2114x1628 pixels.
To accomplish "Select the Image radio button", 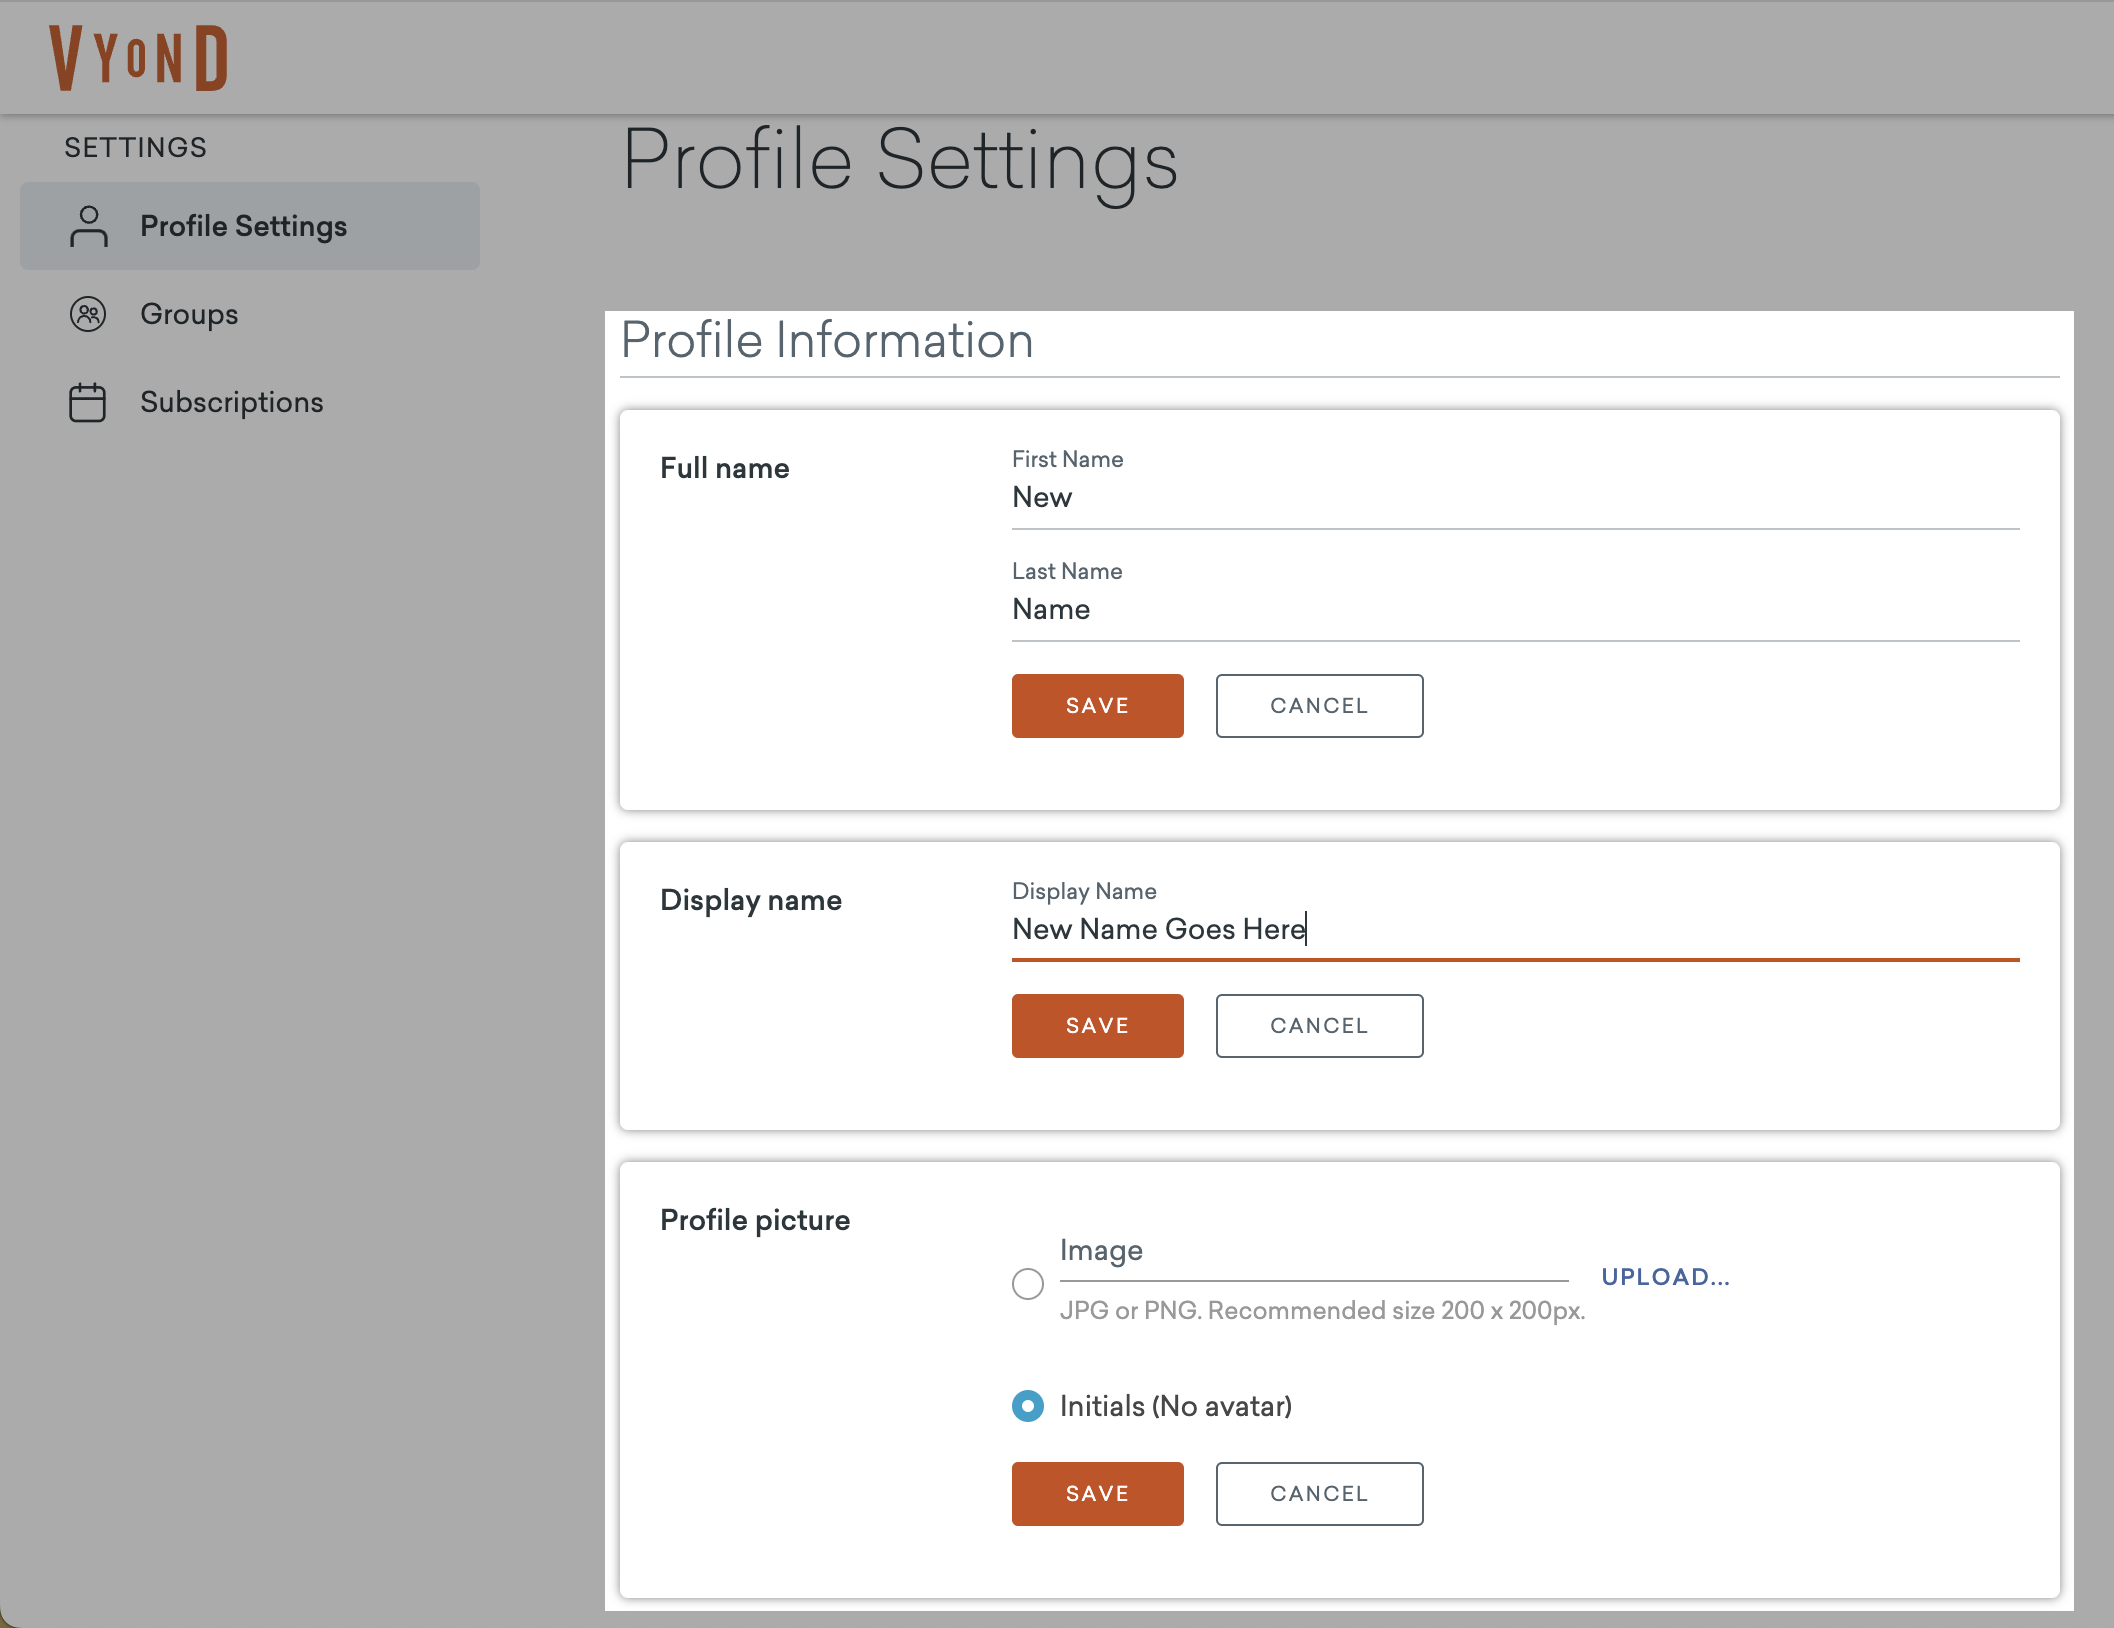I will (1027, 1283).
